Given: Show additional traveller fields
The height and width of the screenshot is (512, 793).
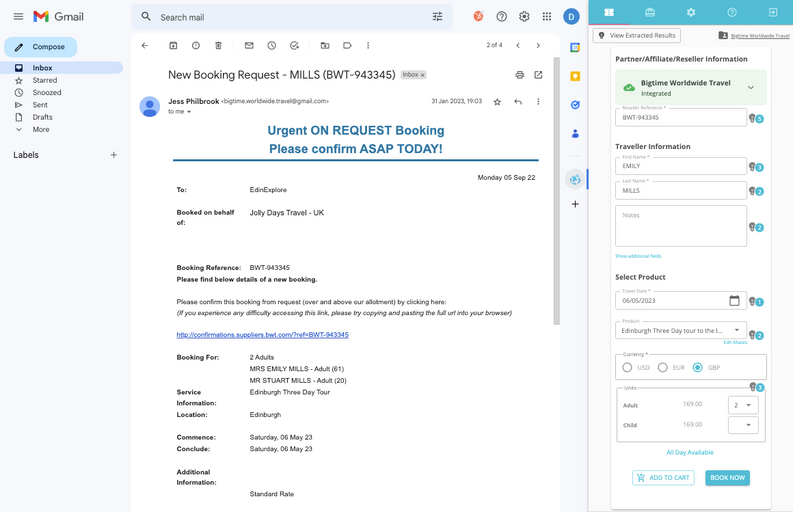Looking at the screenshot, I should pyautogui.click(x=638, y=256).
